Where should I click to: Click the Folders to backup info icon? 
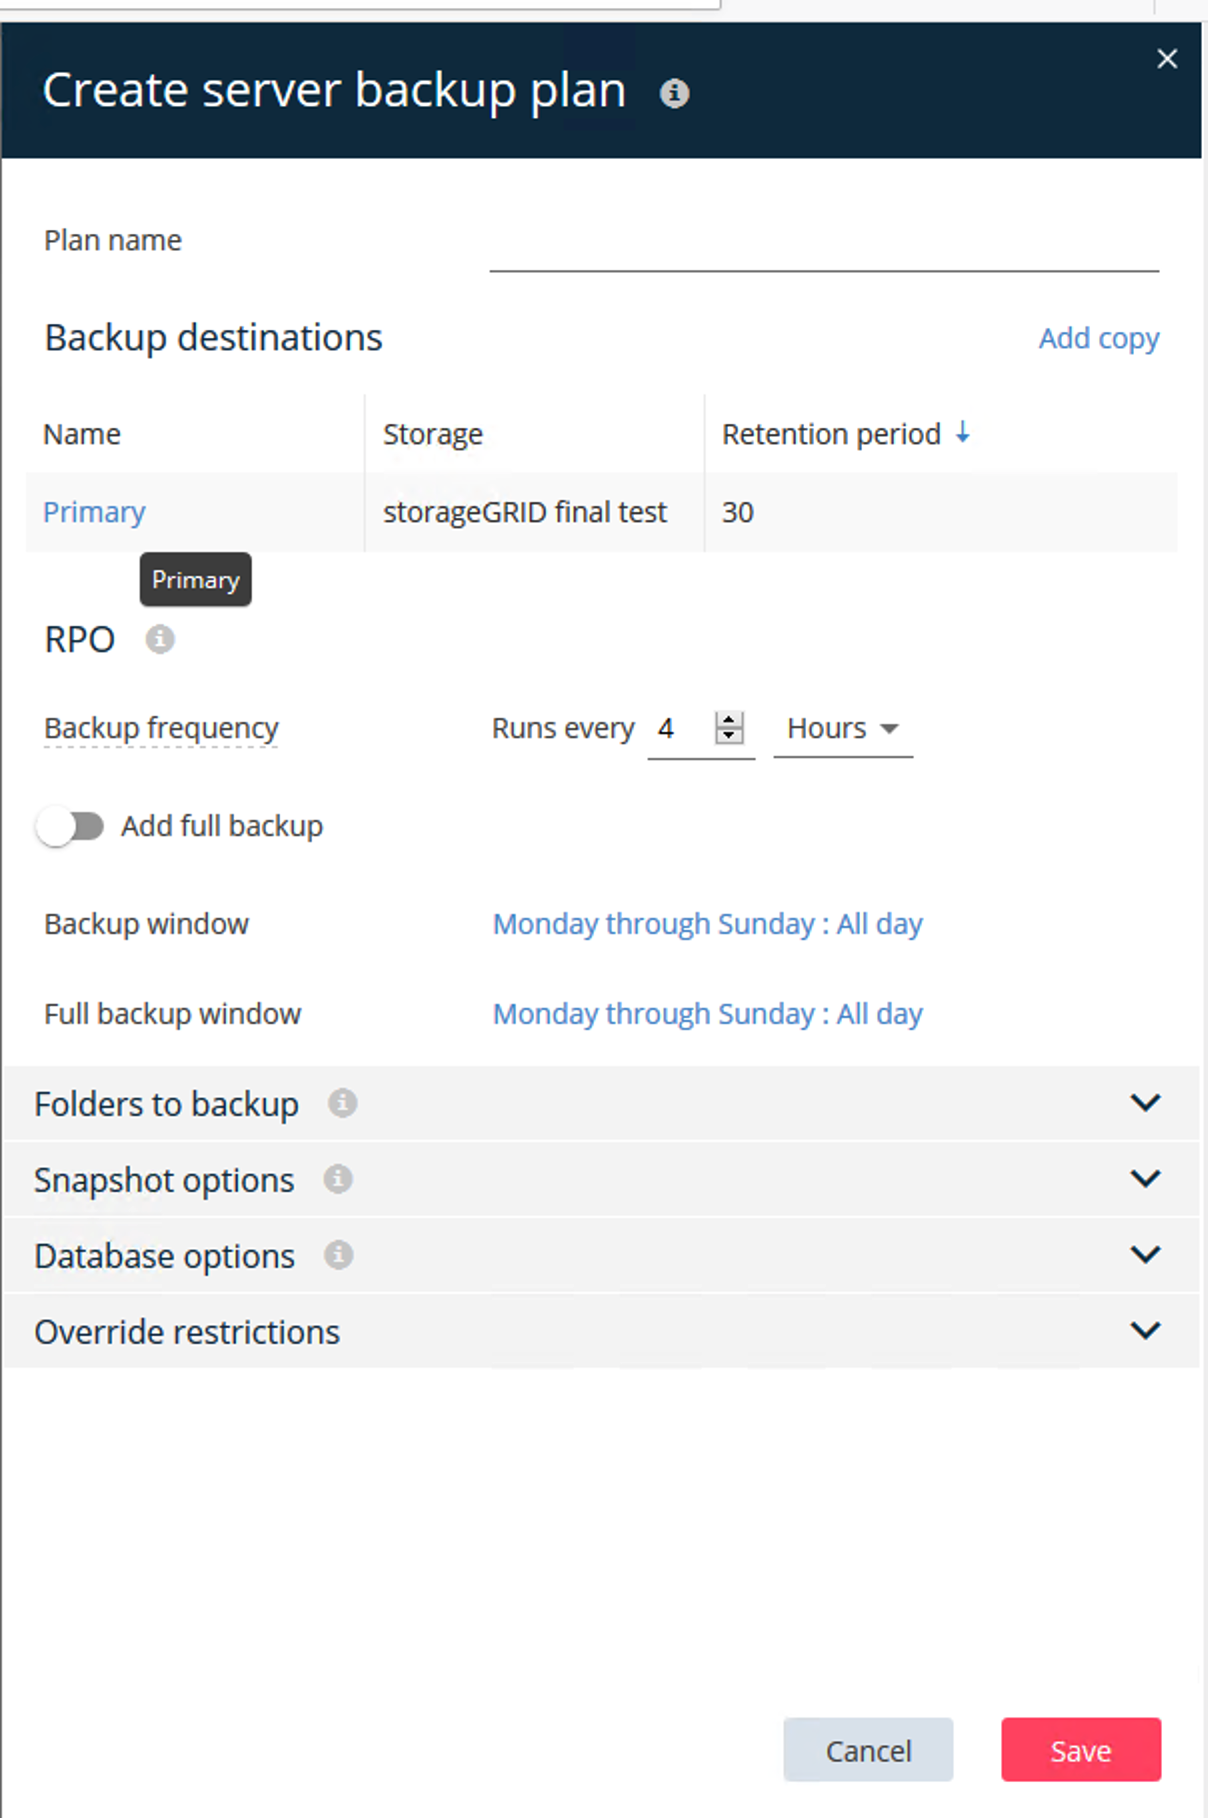click(342, 1103)
